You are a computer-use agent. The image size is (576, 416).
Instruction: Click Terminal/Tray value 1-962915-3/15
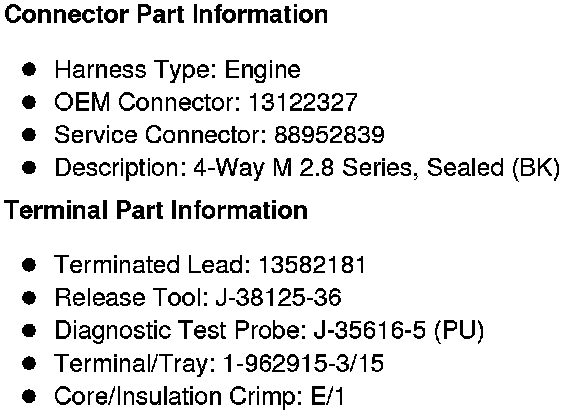(304, 363)
